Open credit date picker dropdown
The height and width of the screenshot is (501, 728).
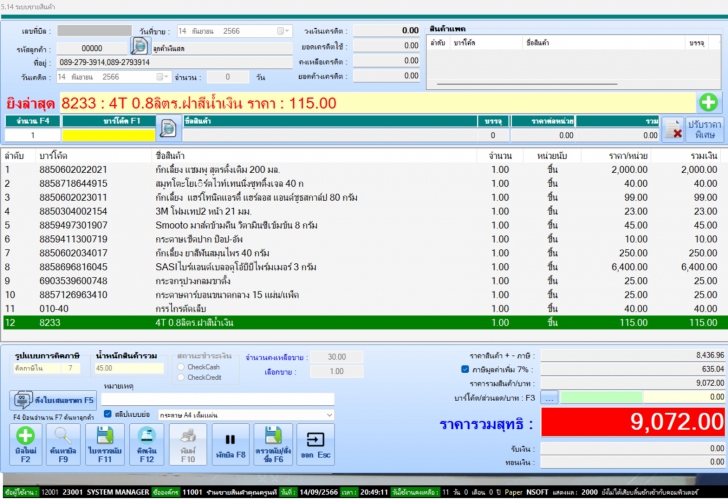click(162, 77)
